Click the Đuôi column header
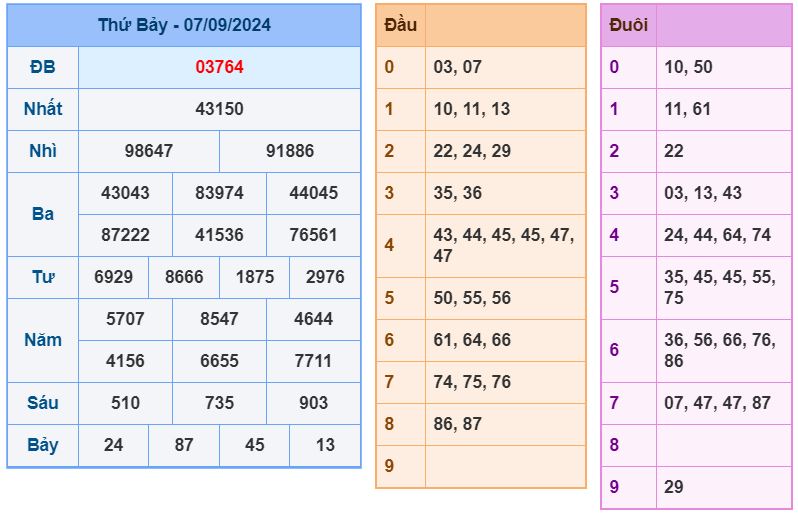 pos(629,25)
